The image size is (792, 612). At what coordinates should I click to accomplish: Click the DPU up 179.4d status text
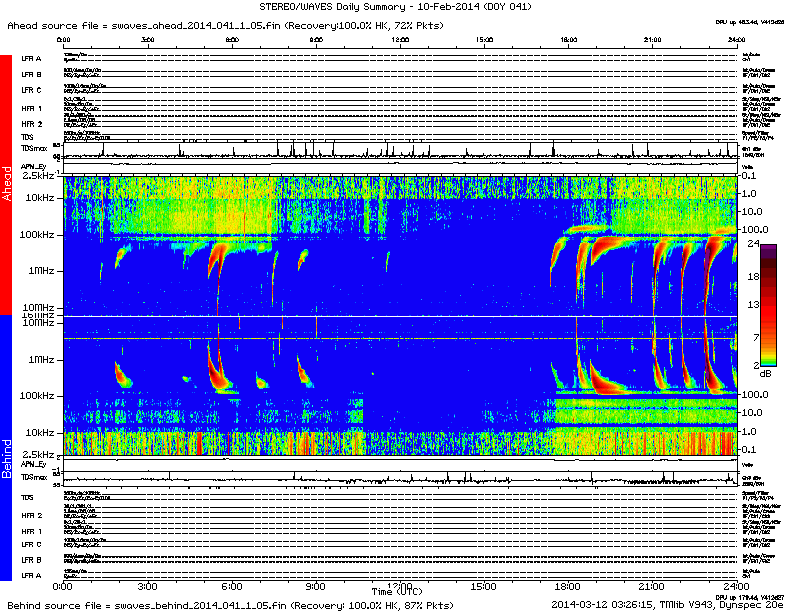(750, 597)
